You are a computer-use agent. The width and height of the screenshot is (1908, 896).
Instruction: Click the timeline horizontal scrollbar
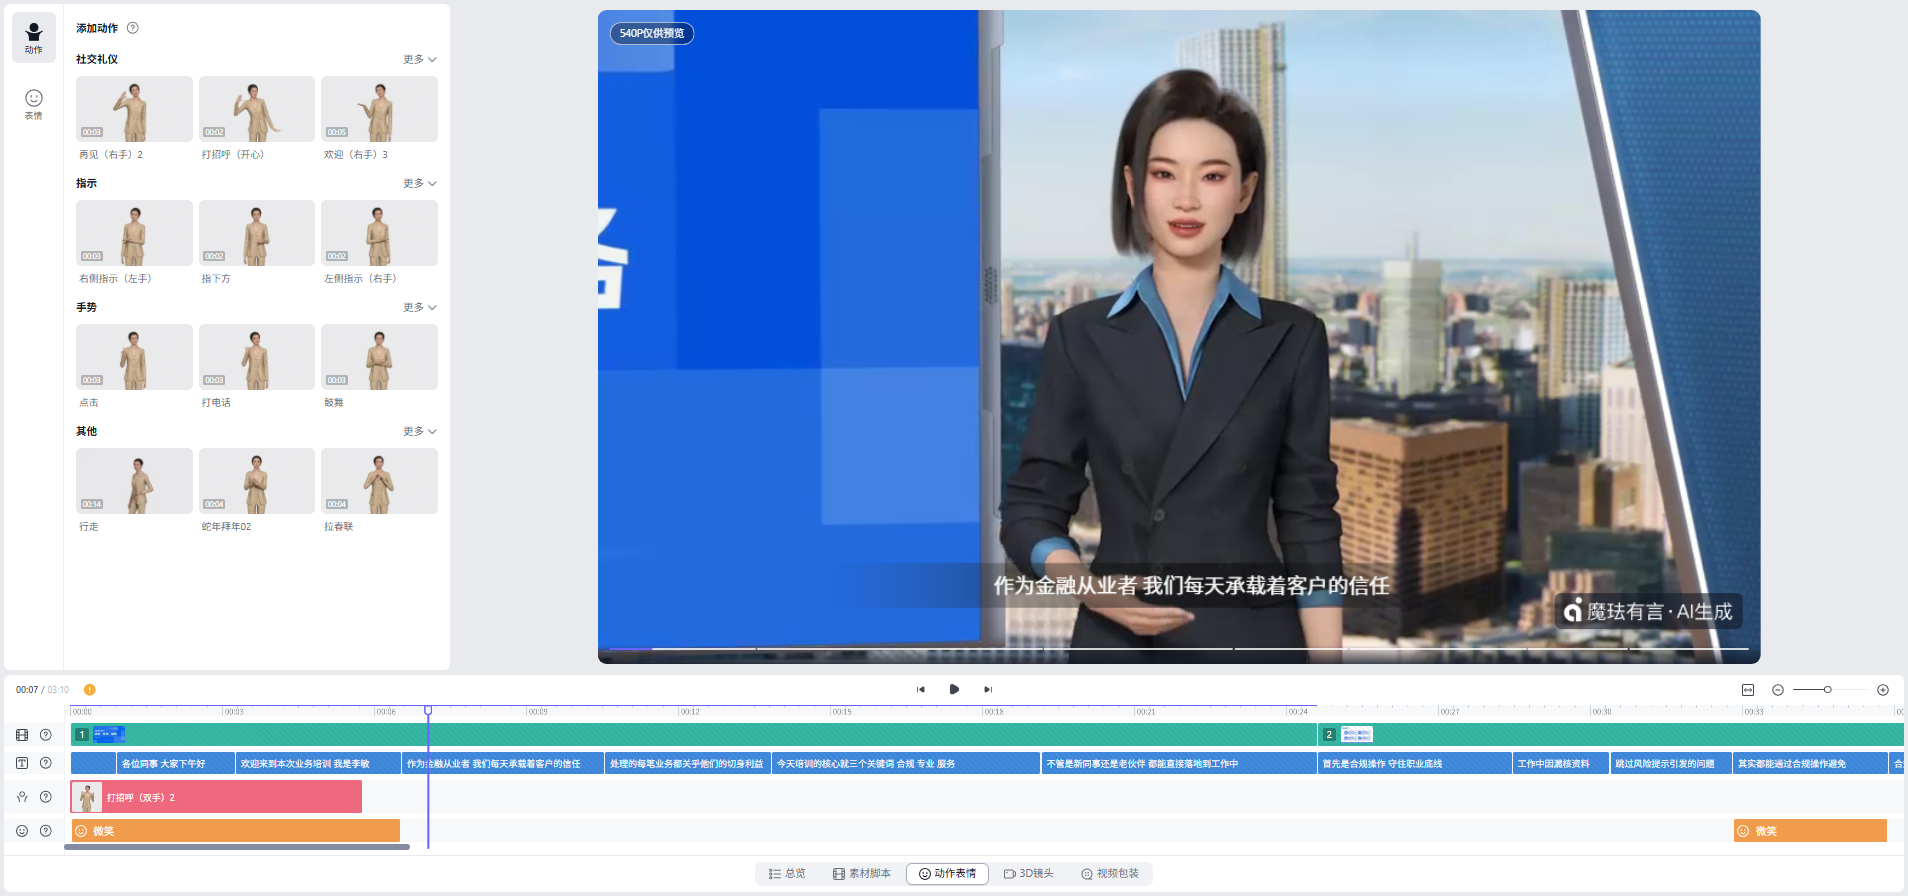[237, 847]
